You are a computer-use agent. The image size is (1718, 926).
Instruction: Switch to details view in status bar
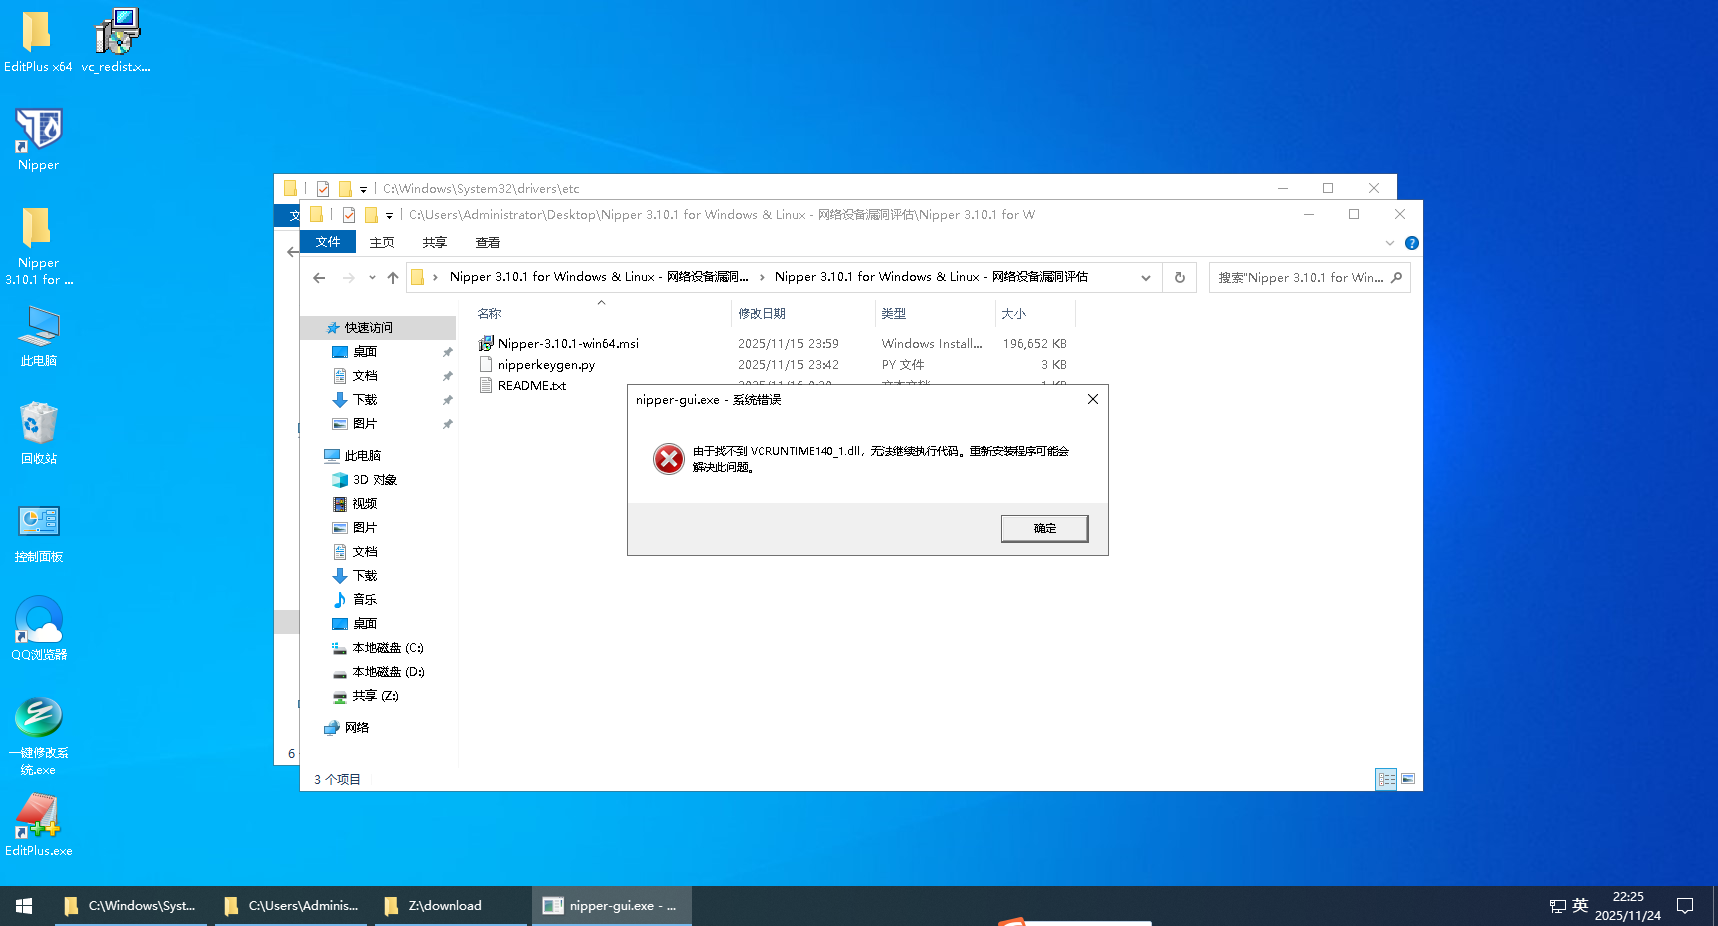pyautogui.click(x=1386, y=779)
